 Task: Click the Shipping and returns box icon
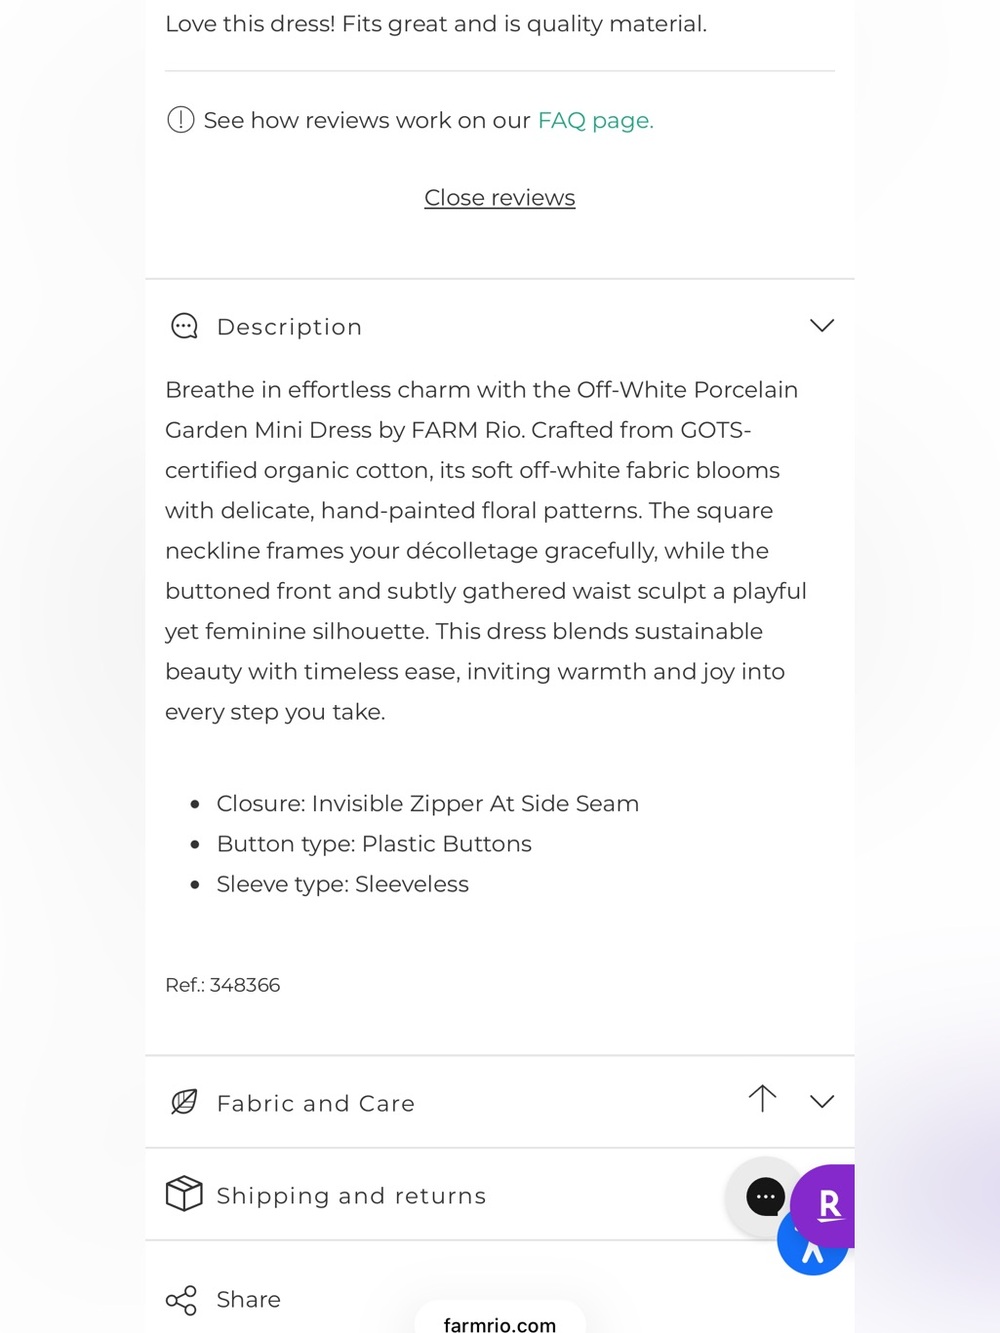[184, 1194]
